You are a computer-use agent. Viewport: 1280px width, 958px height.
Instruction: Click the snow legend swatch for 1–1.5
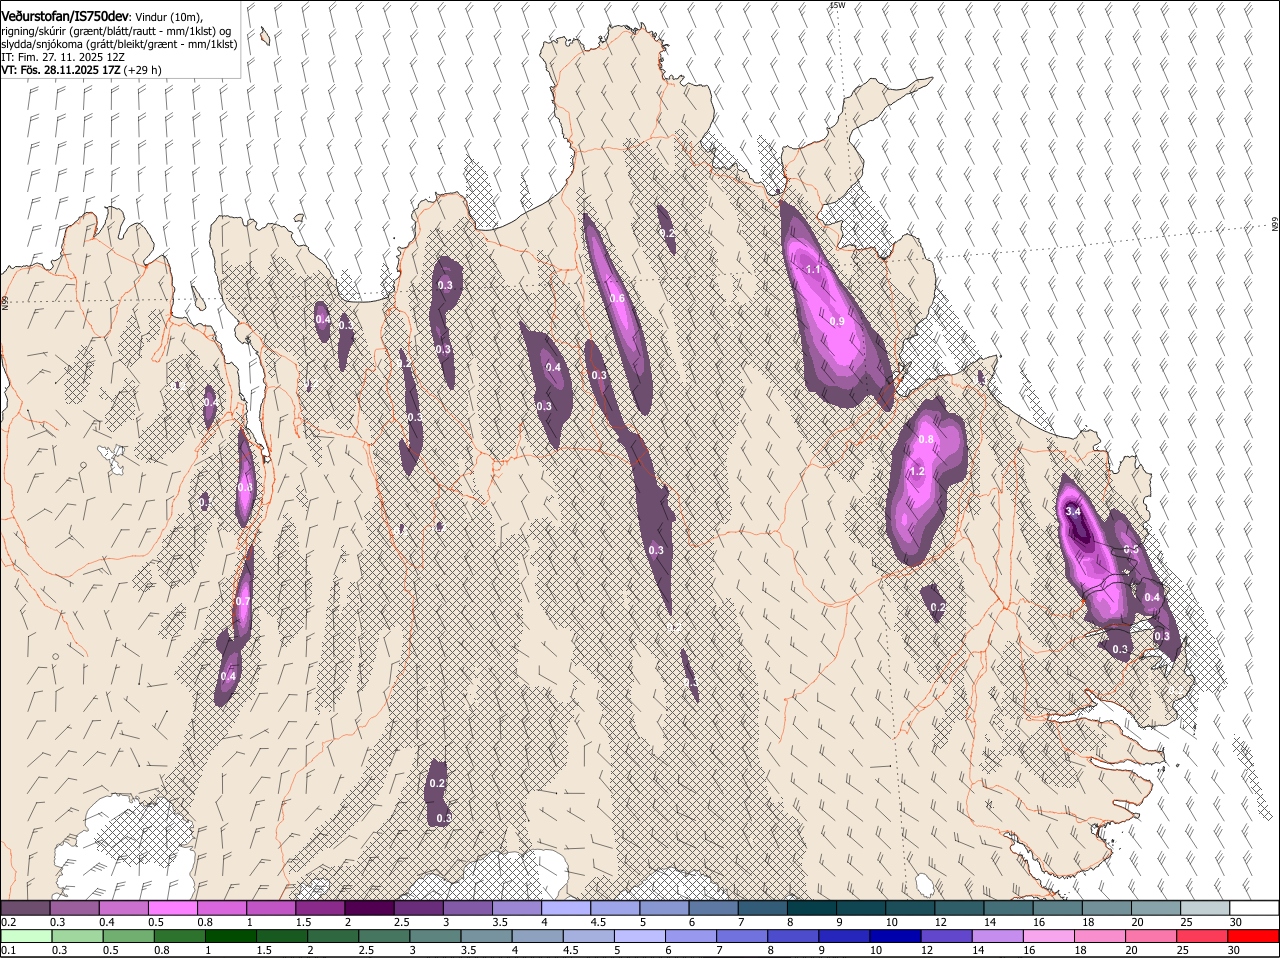pyautogui.click(x=271, y=908)
